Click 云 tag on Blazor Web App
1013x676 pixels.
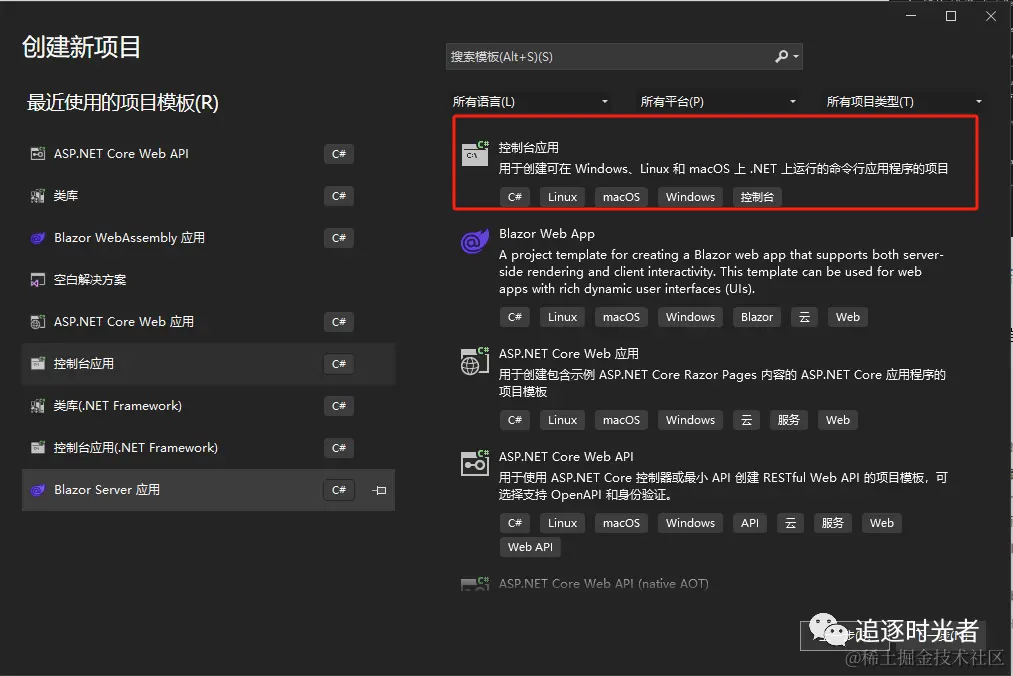click(x=804, y=317)
